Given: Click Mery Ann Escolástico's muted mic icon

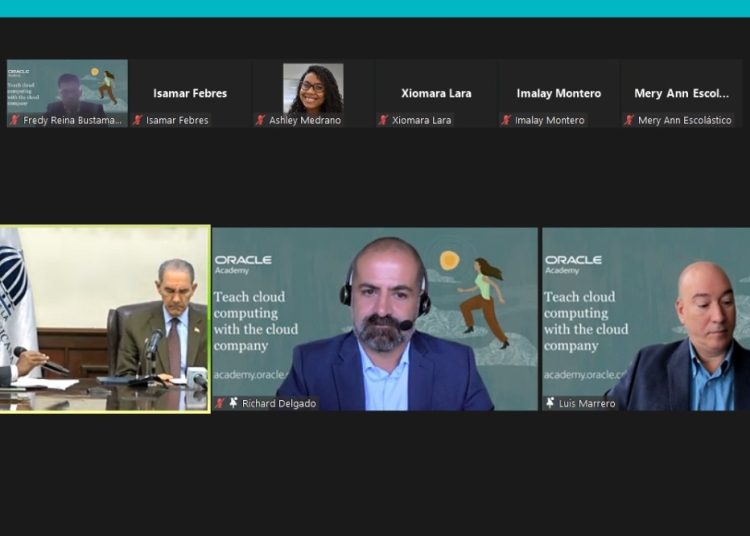Looking at the screenshot, I should pyautogui.click(x=630, y=120).
